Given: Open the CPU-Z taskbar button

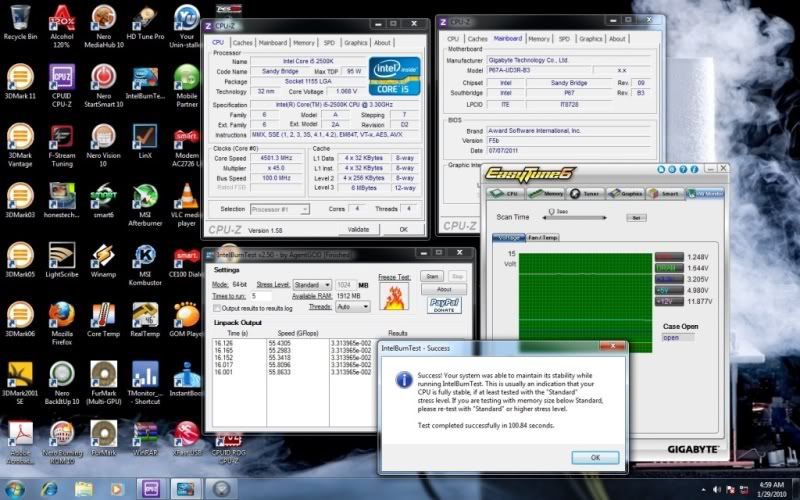Looking at the screenshot, I should (151, 489).
